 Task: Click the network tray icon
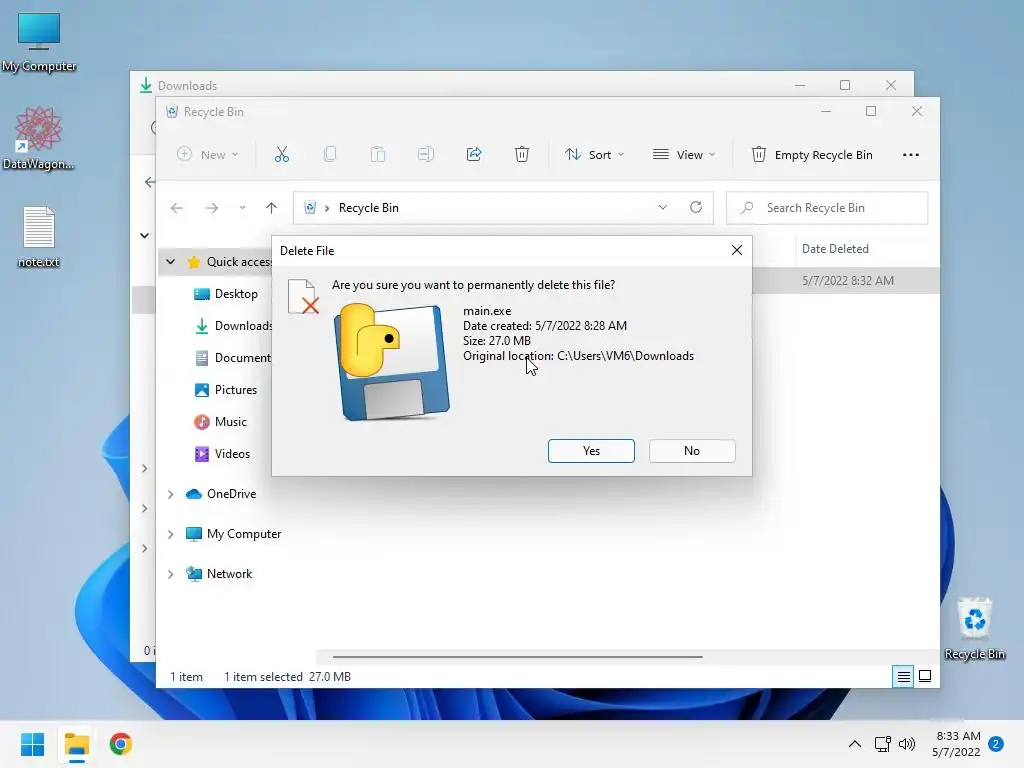(882, 744)
